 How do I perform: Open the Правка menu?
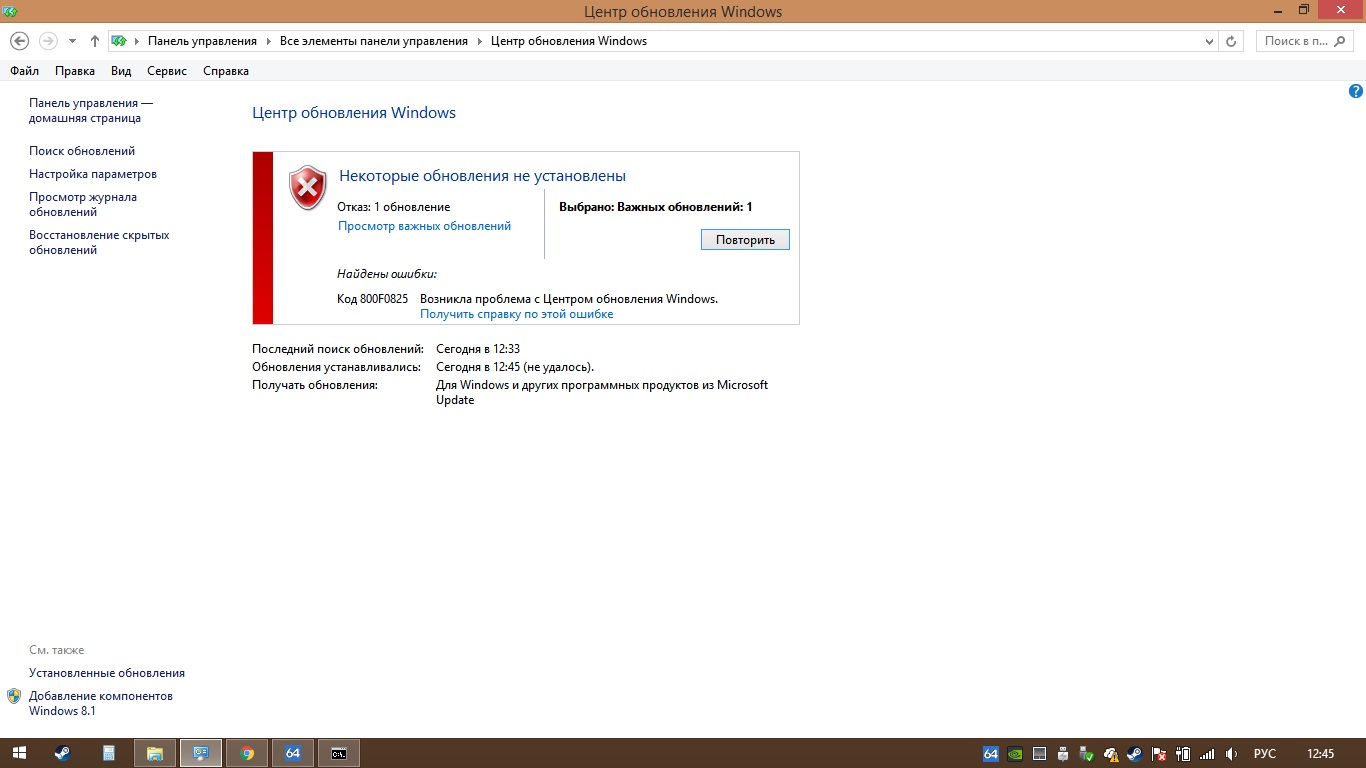click(75, 71)
